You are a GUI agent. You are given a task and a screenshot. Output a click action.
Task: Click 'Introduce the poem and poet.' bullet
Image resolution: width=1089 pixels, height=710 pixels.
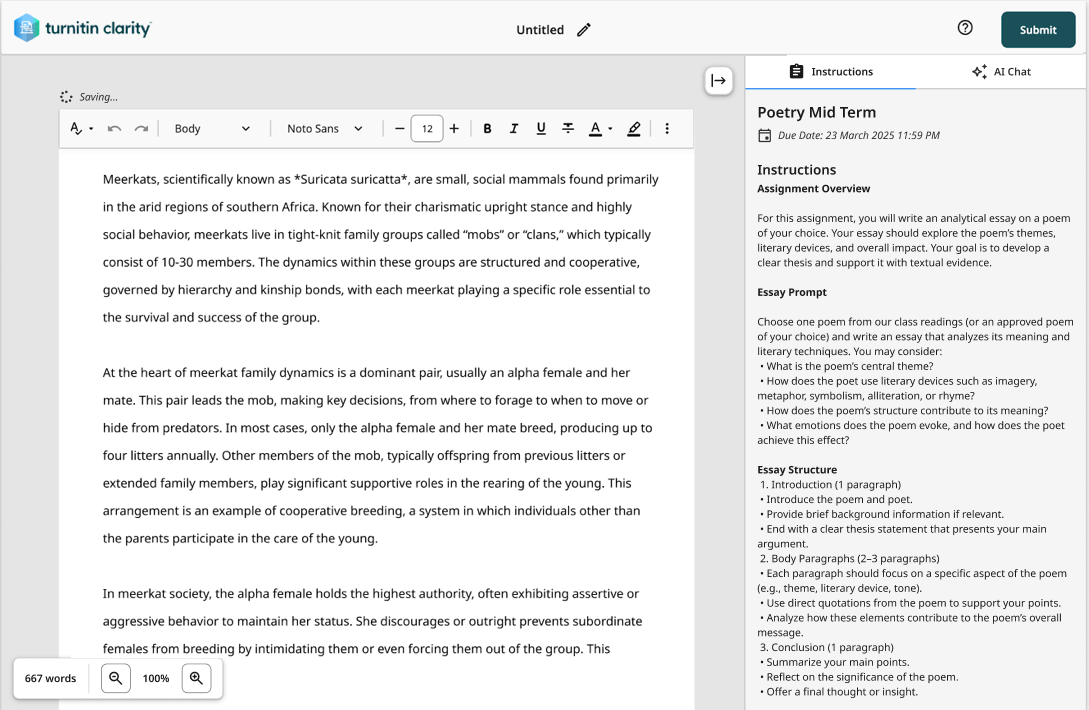coord(836,500)
